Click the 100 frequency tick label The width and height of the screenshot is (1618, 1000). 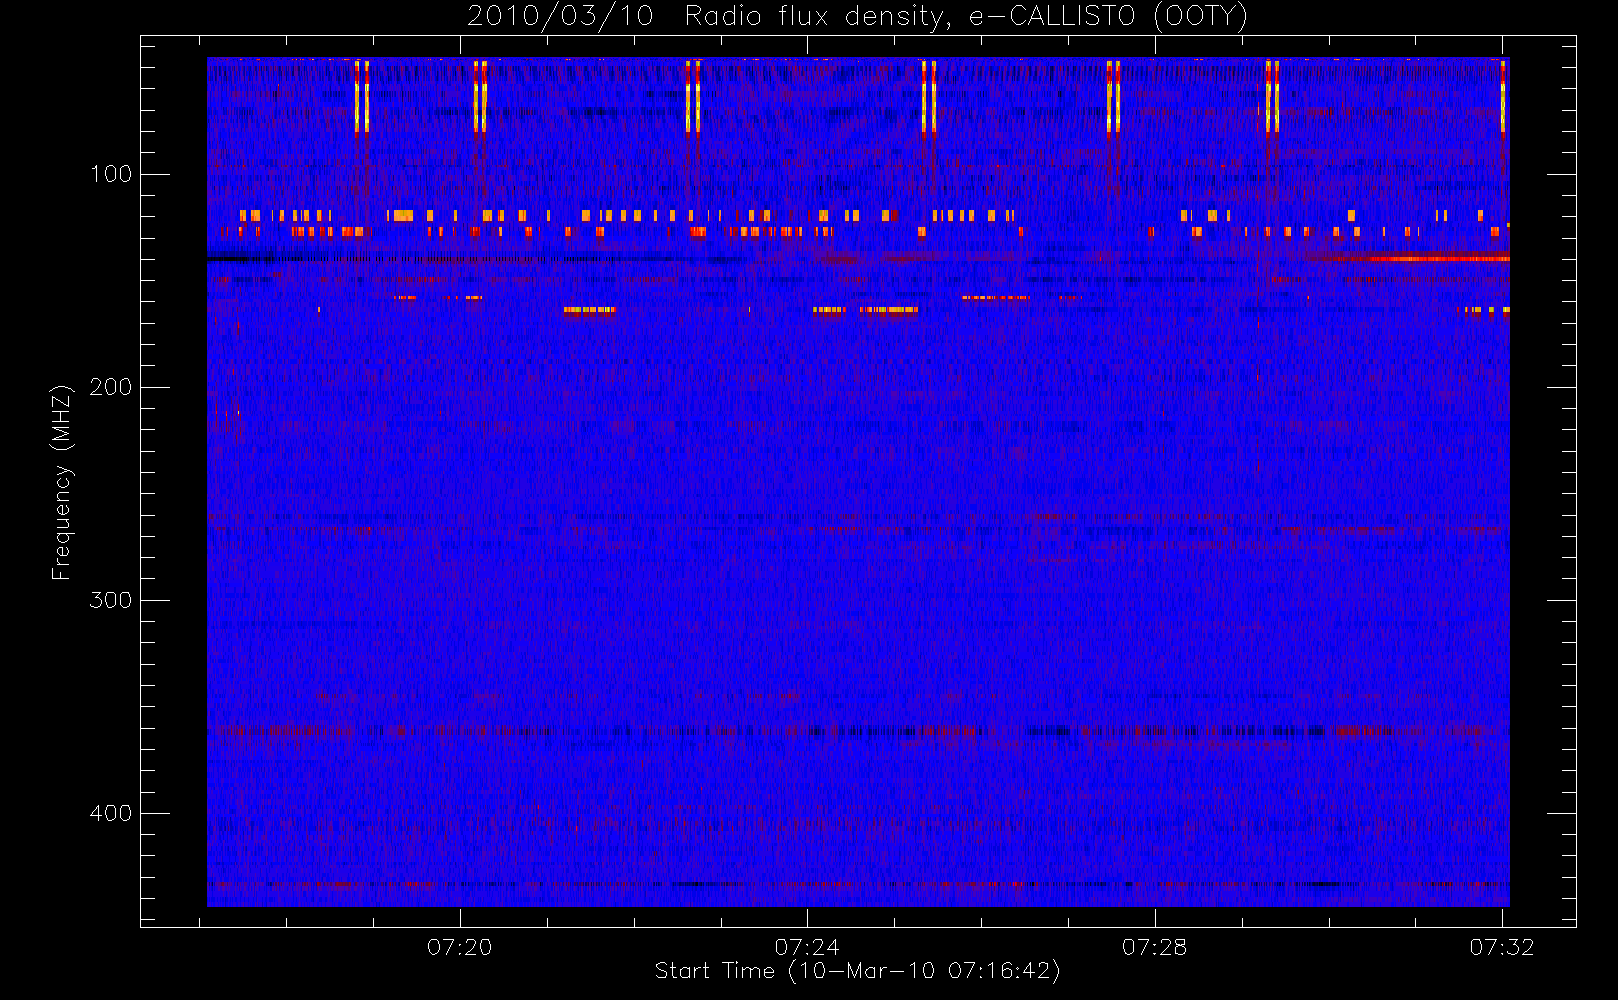click(x=111, y=174)
